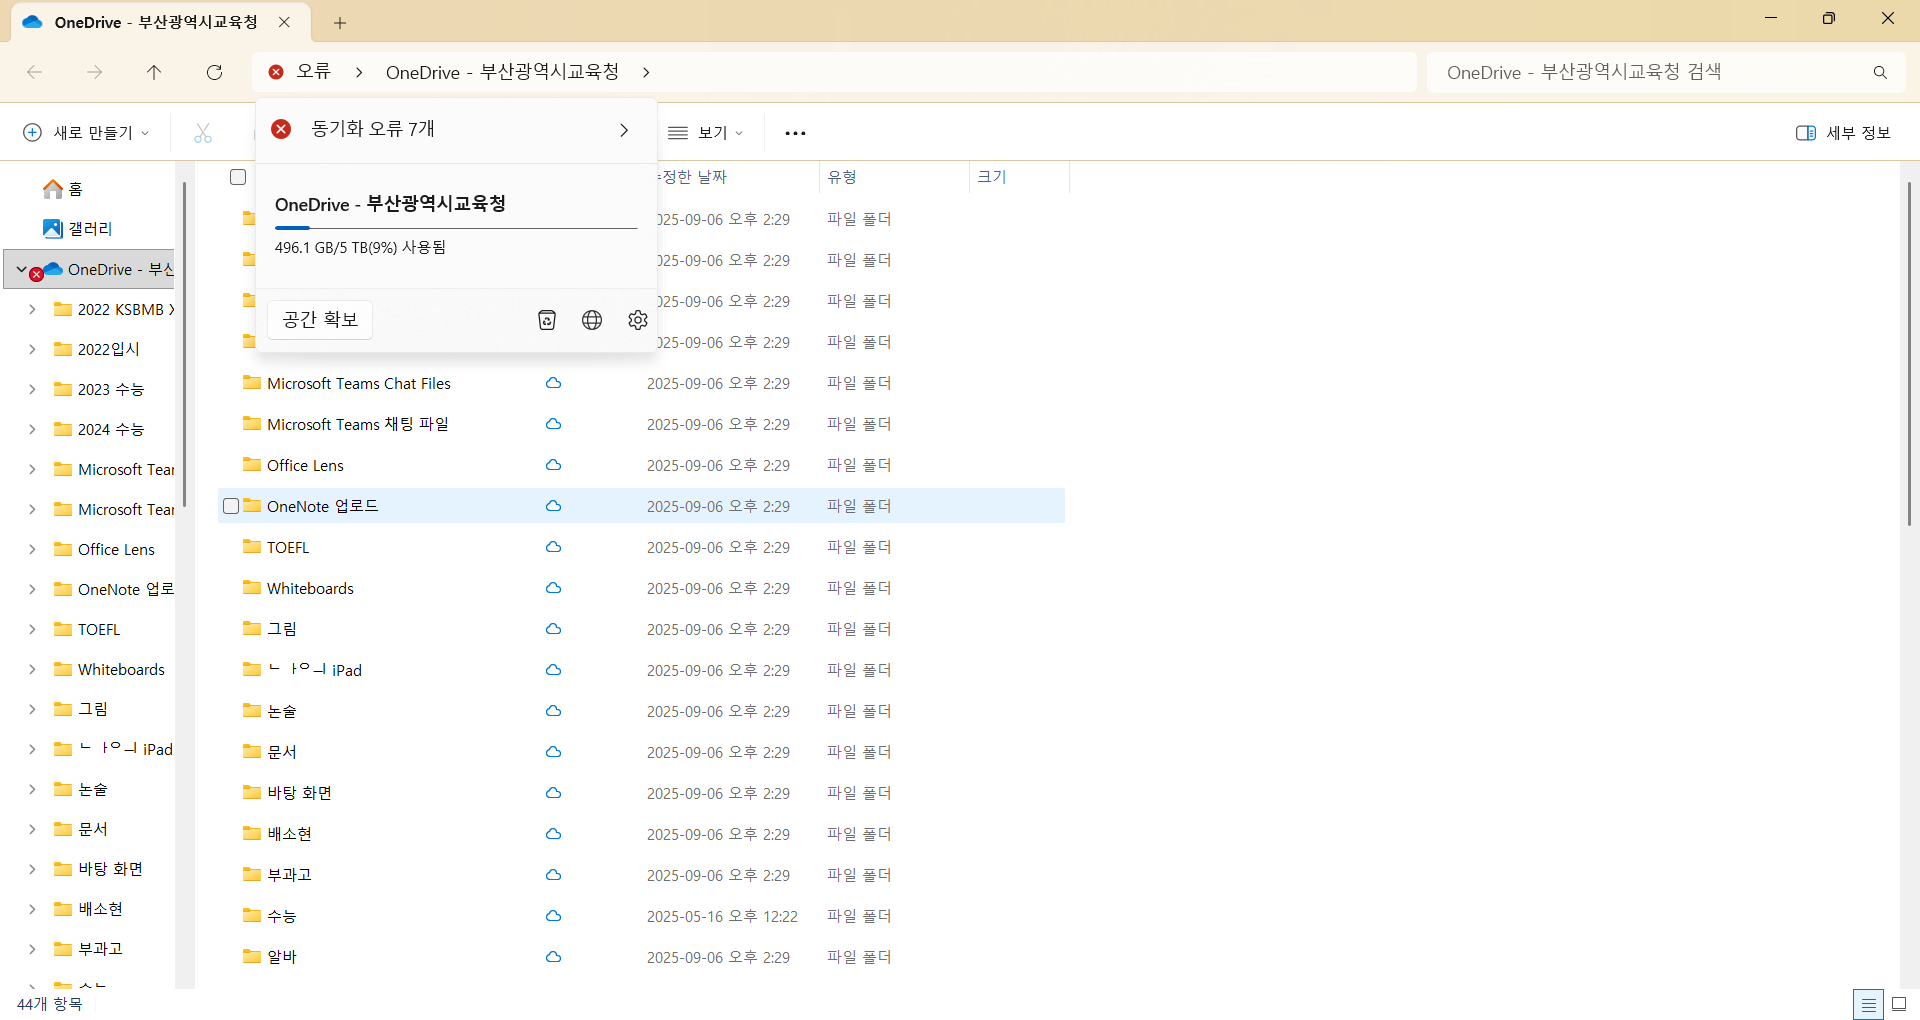This screenshot has width=1920, height=1020.
Task: Click cloud status icon for TOEFL row
Action: coord(553,547)
